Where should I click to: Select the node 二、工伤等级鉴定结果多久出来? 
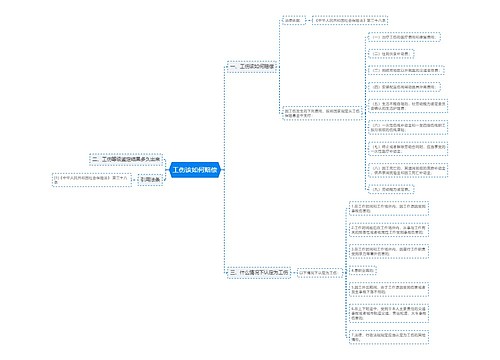(126, 159)
